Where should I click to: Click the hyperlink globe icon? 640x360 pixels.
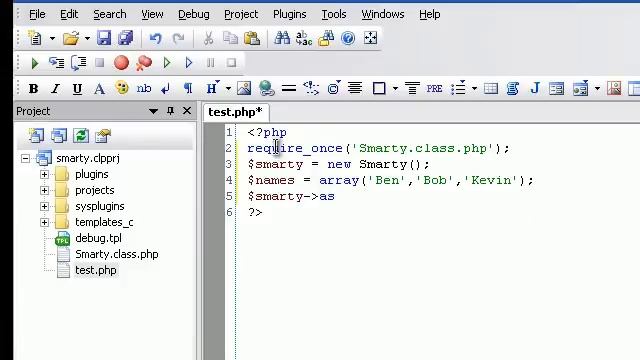(x=266, y=88)
